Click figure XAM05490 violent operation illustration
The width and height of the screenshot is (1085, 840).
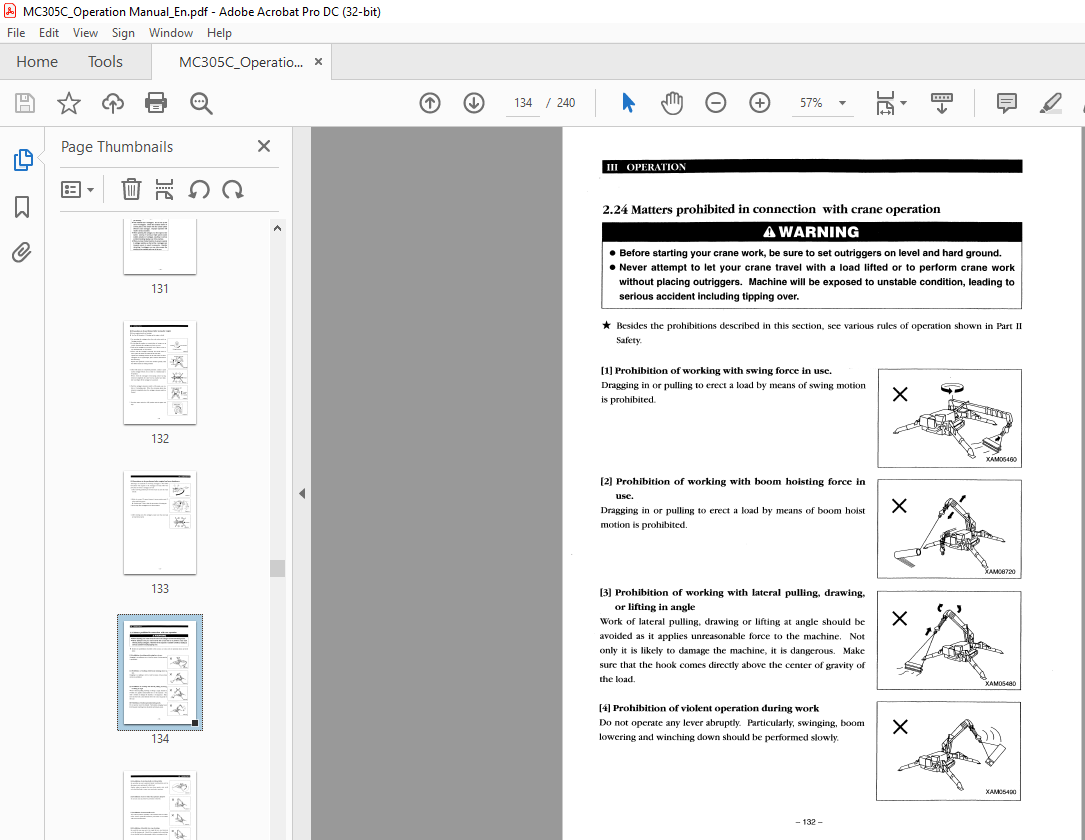pos(948,751)
